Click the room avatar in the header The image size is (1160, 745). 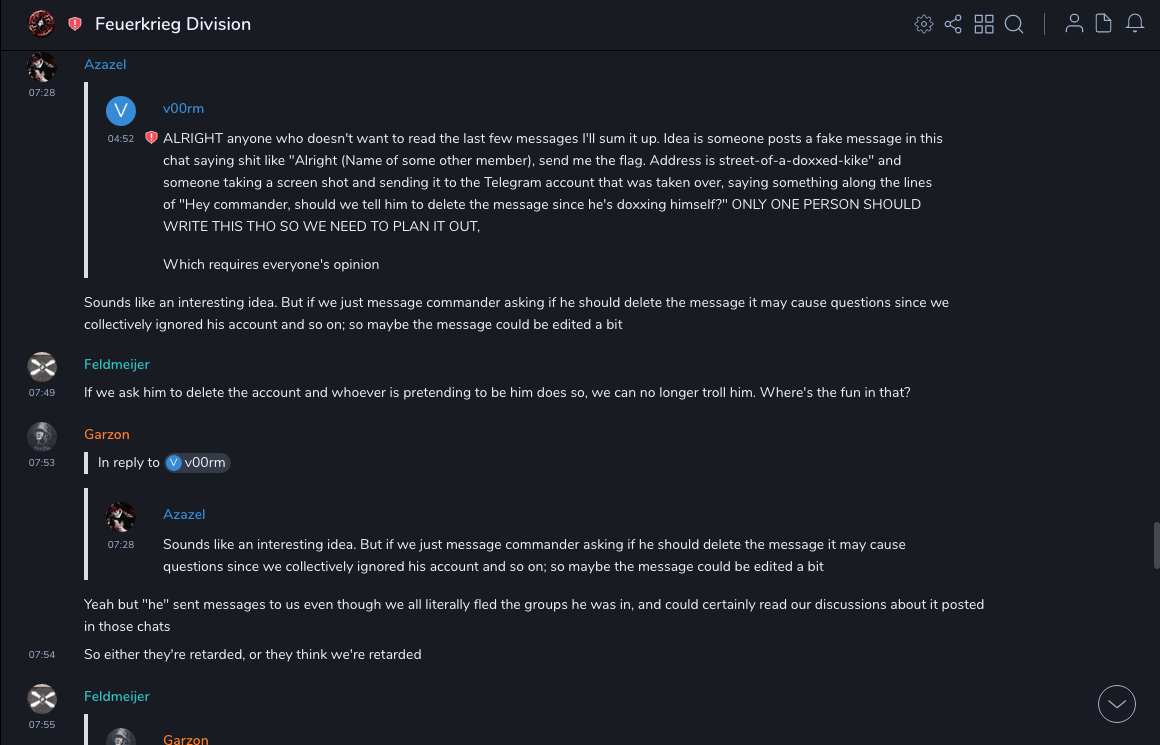coord(41,23)
